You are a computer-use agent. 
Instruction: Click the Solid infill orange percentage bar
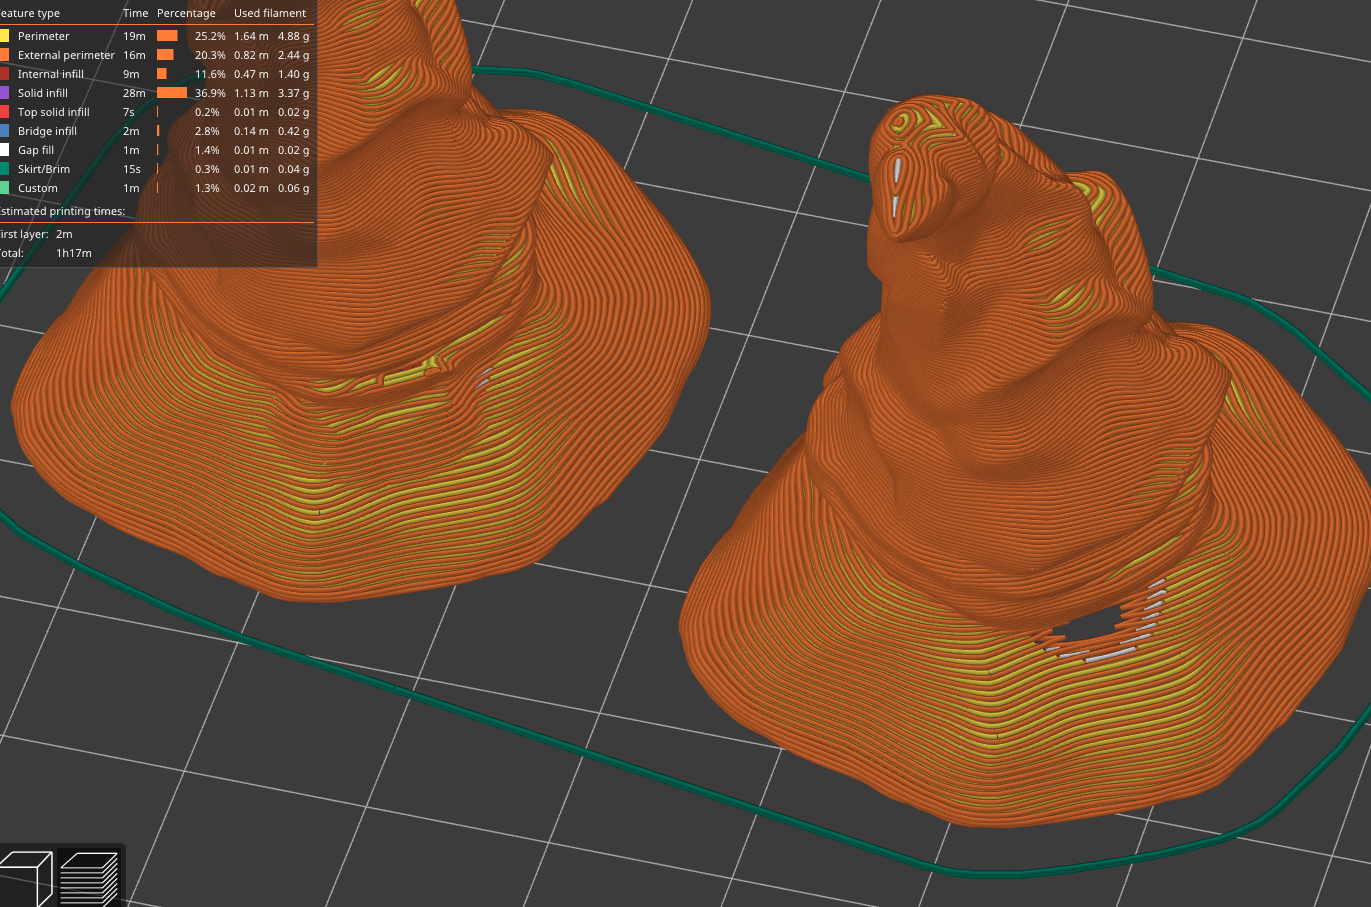(x=172, y=93)
